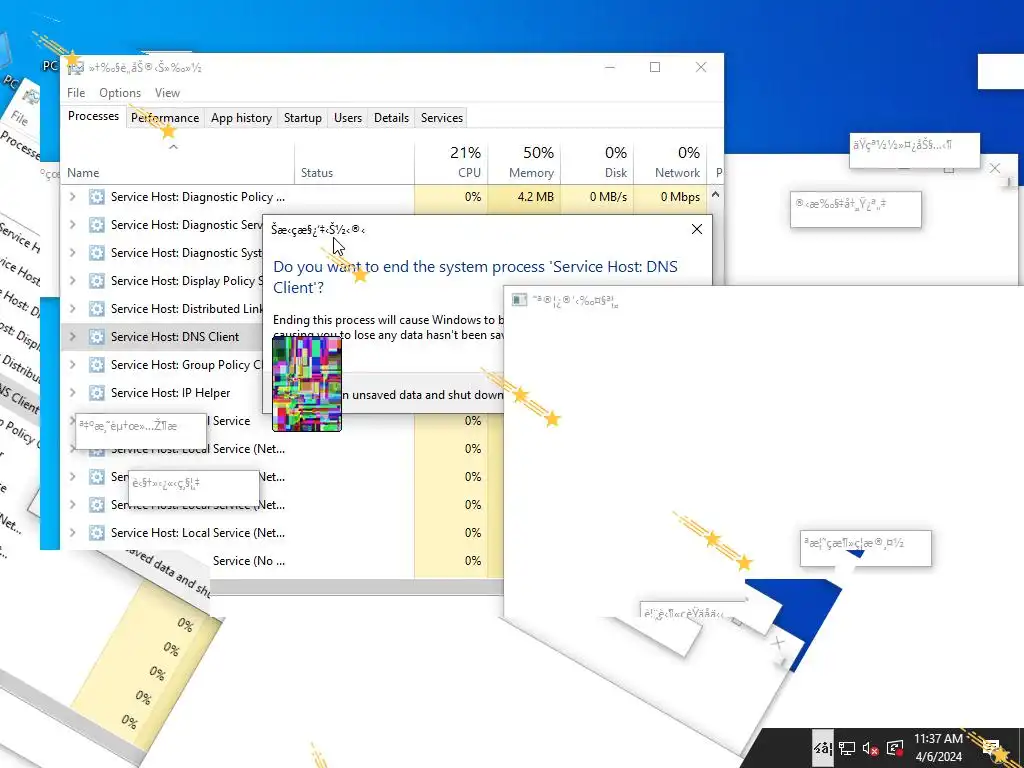Screen dimensions: 1024x768
Task: Expand the Service Host: Diagnostic Serv row
Action: pos(72,225)
